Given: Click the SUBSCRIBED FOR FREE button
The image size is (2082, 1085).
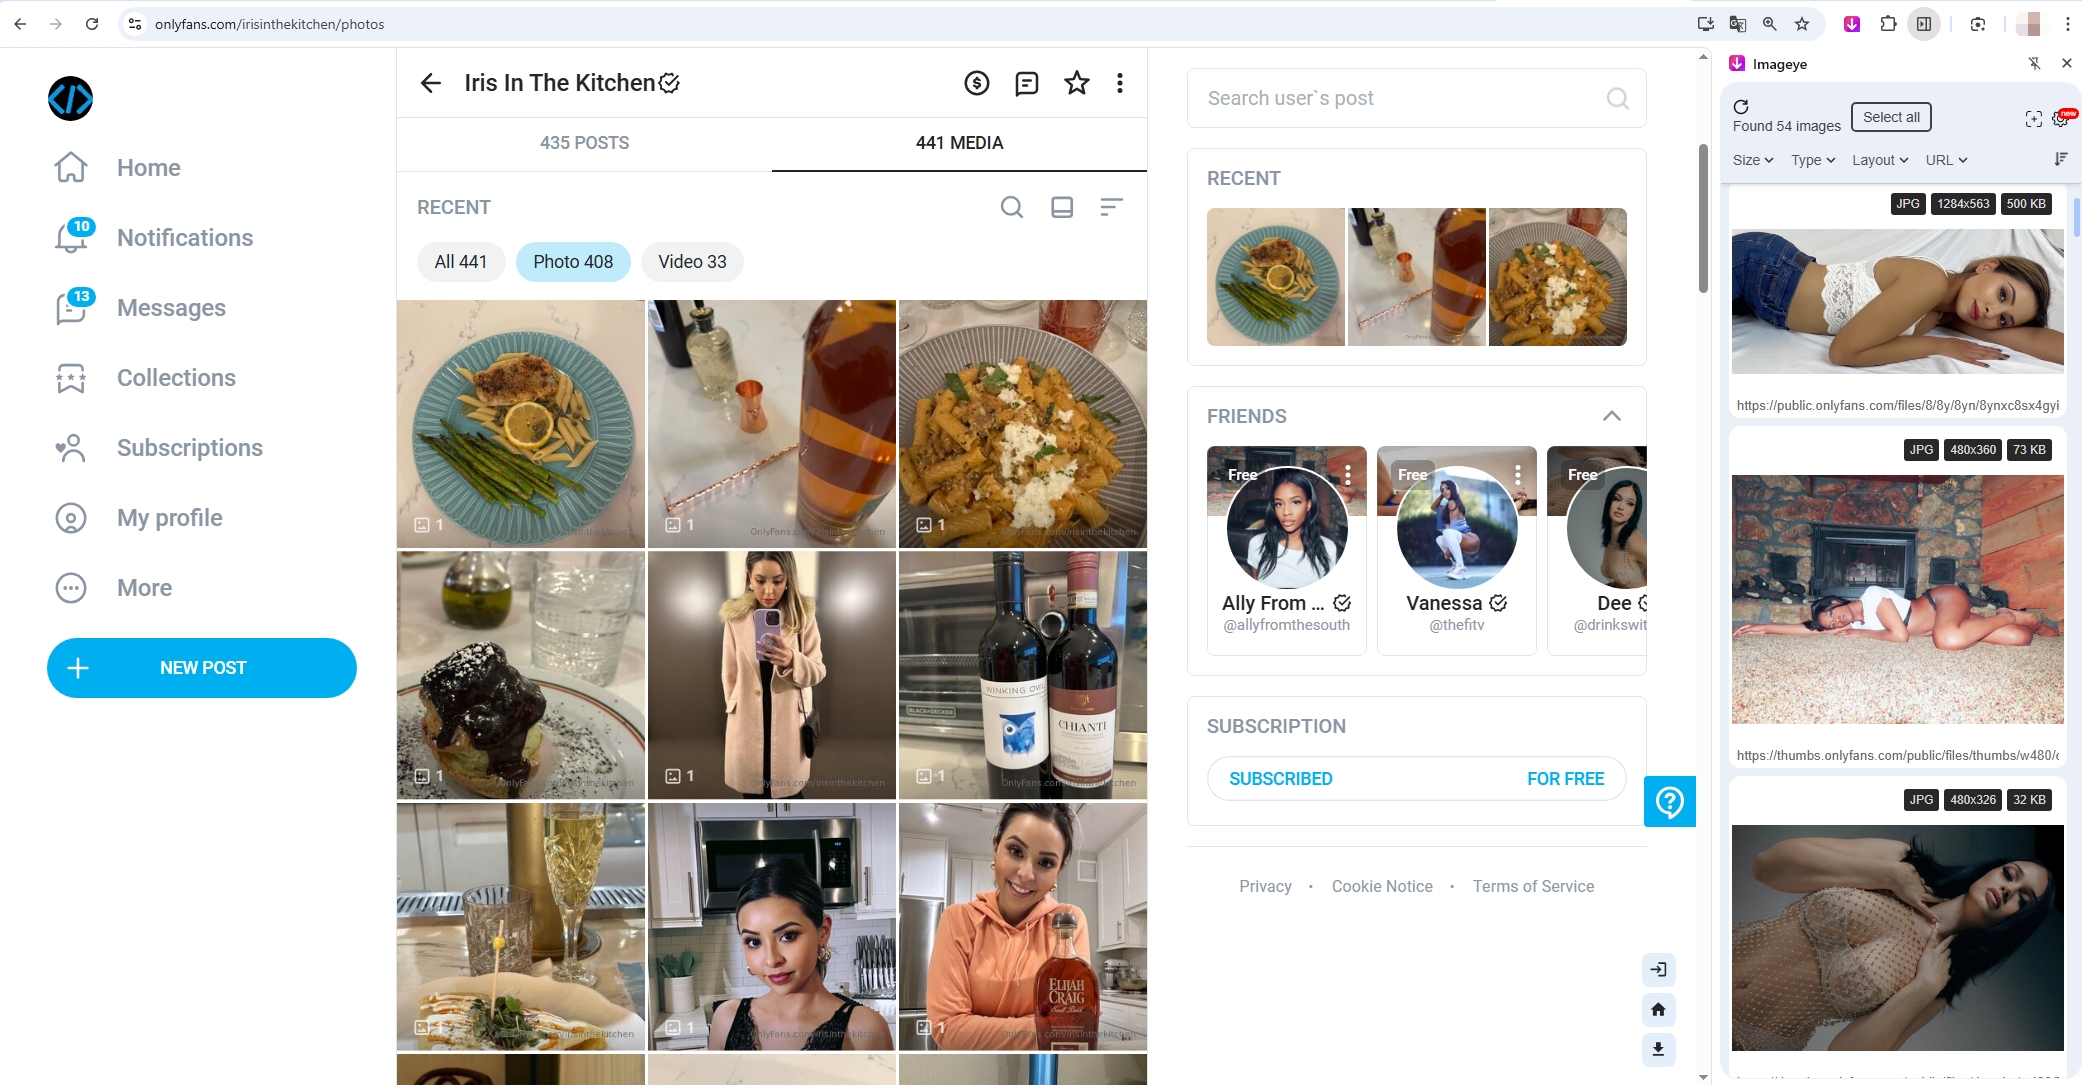Looking at the screenshot, I should (x=1417, y=778).
